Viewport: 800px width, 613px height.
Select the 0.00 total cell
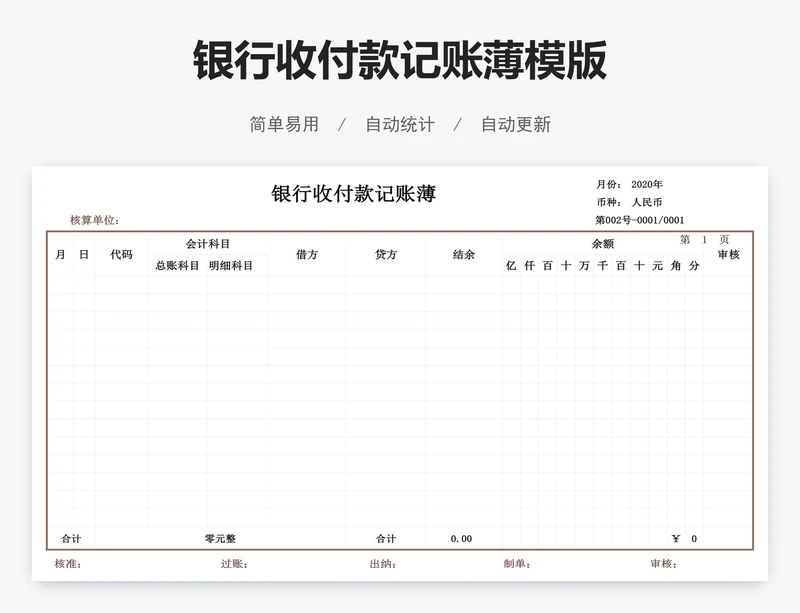coord(461,538)
